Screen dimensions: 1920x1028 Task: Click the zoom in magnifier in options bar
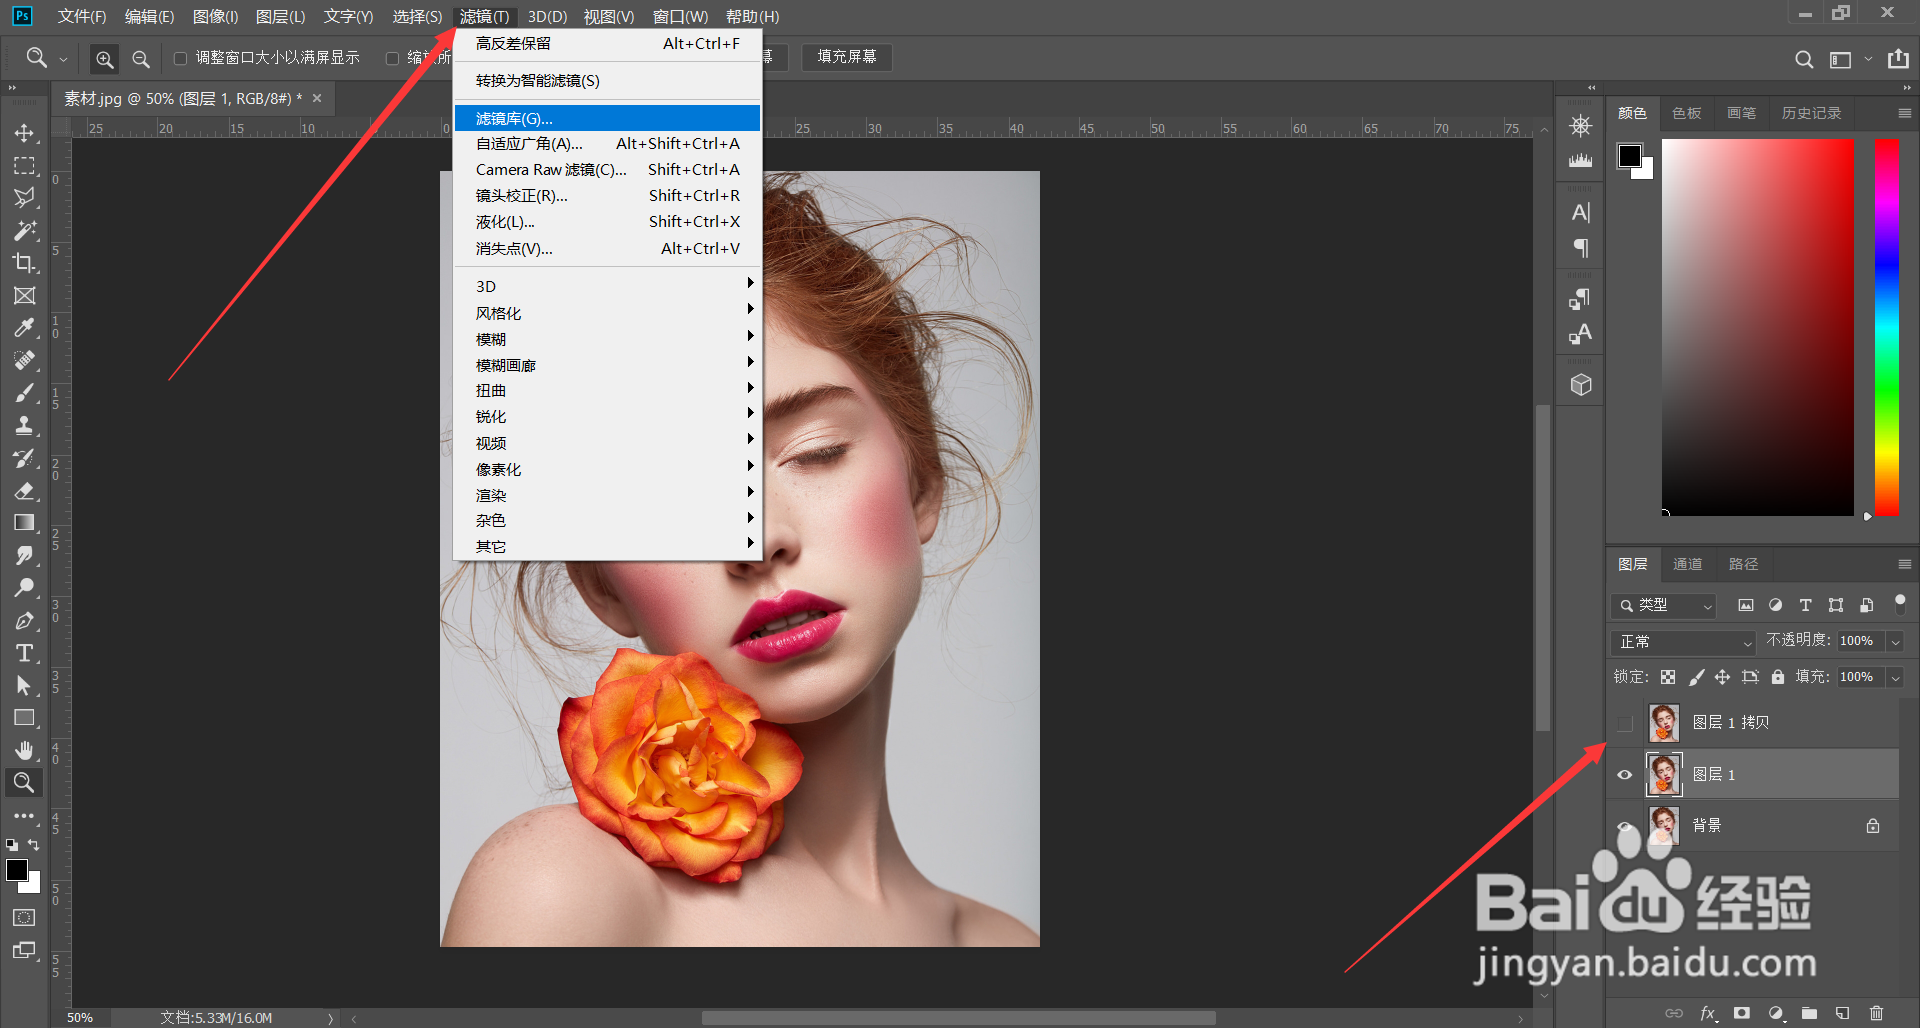coord(104,59)
